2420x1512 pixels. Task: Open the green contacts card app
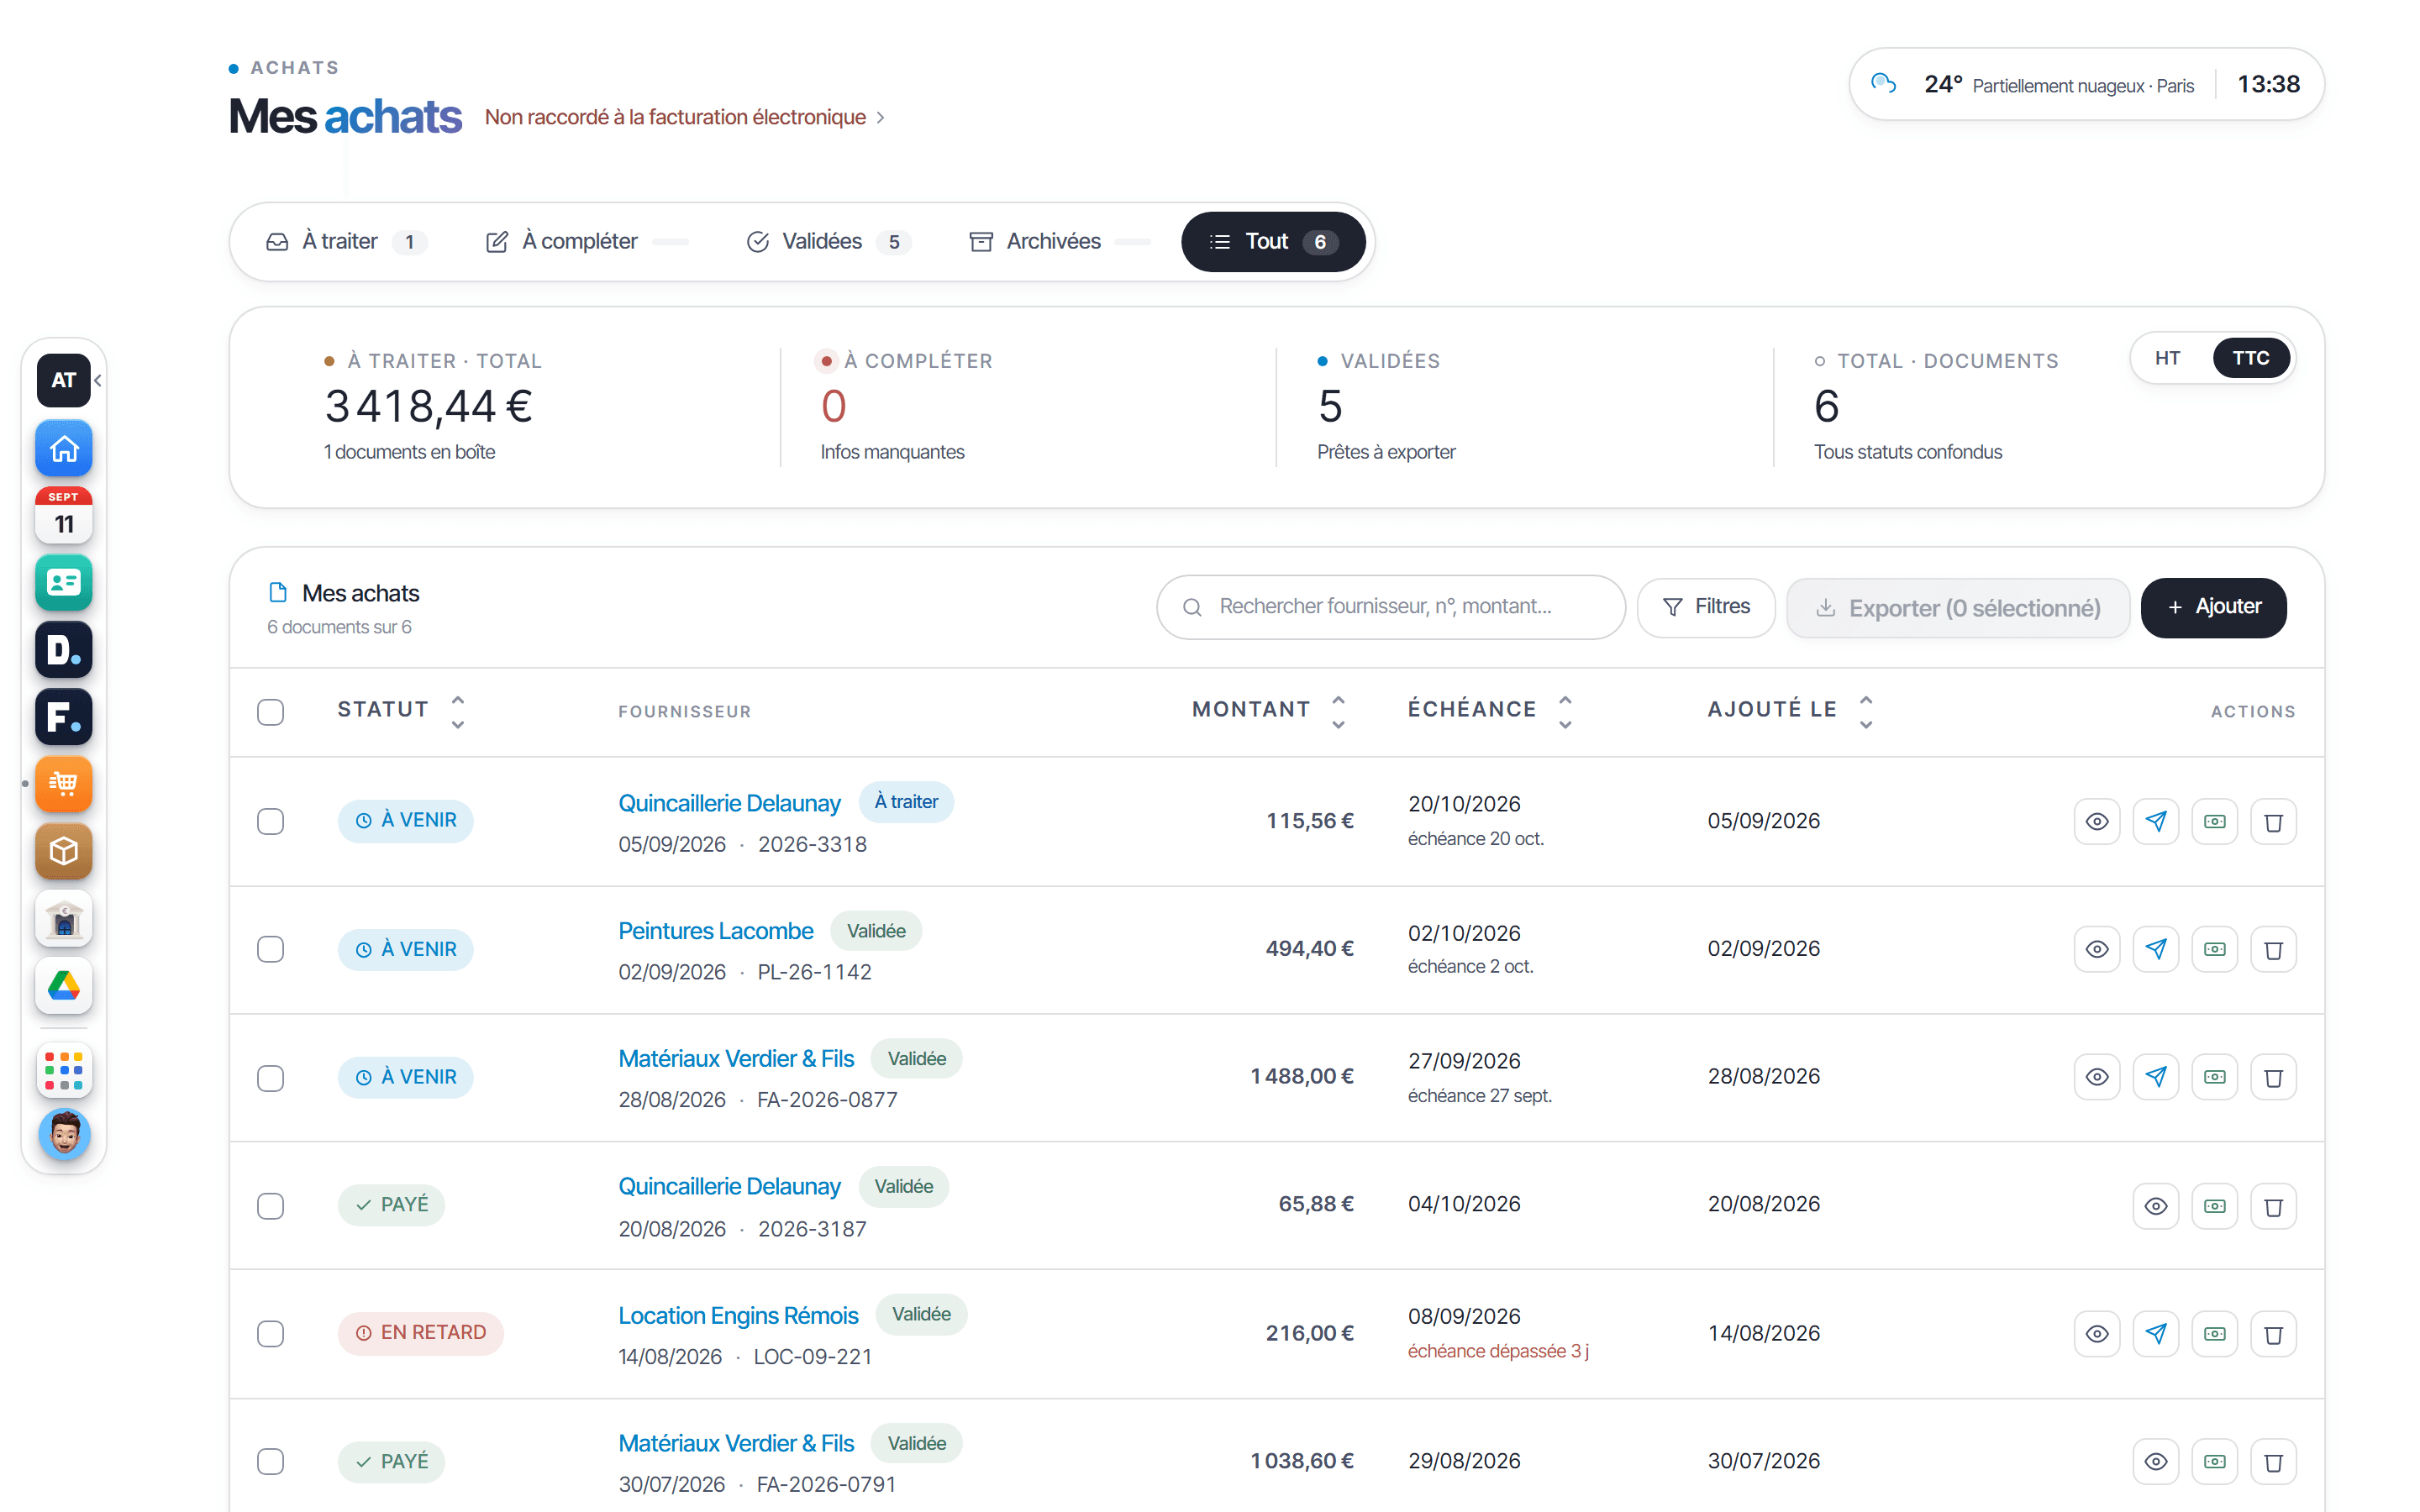click(x=64, y=582)
